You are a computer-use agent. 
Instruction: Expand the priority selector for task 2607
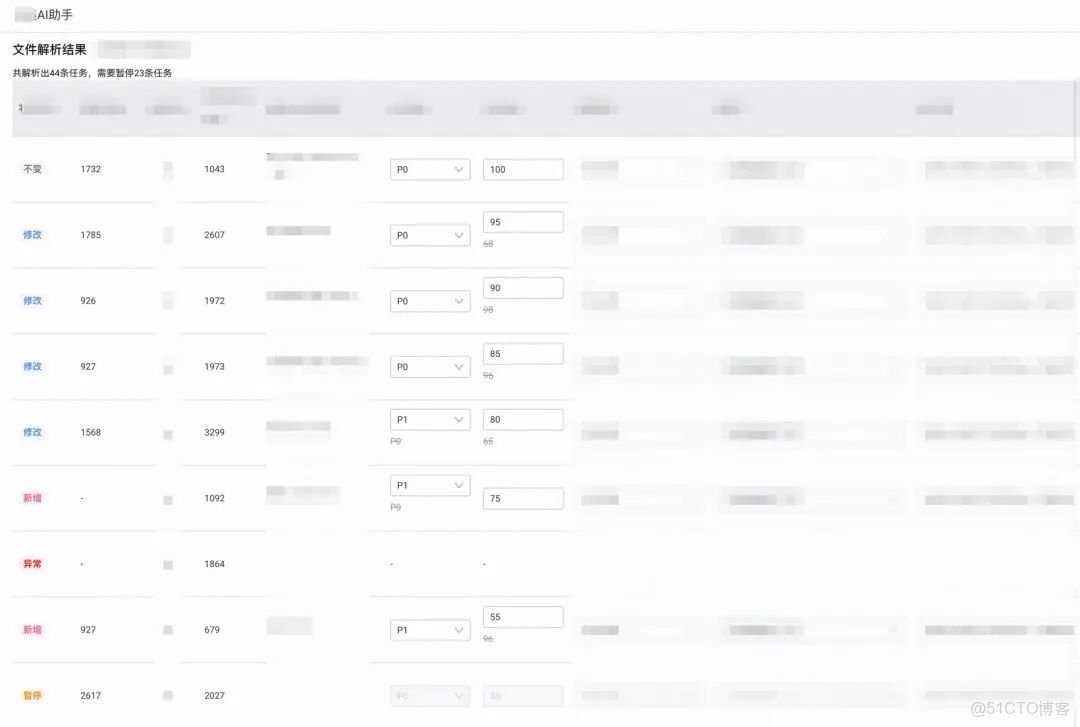[430, 235]
